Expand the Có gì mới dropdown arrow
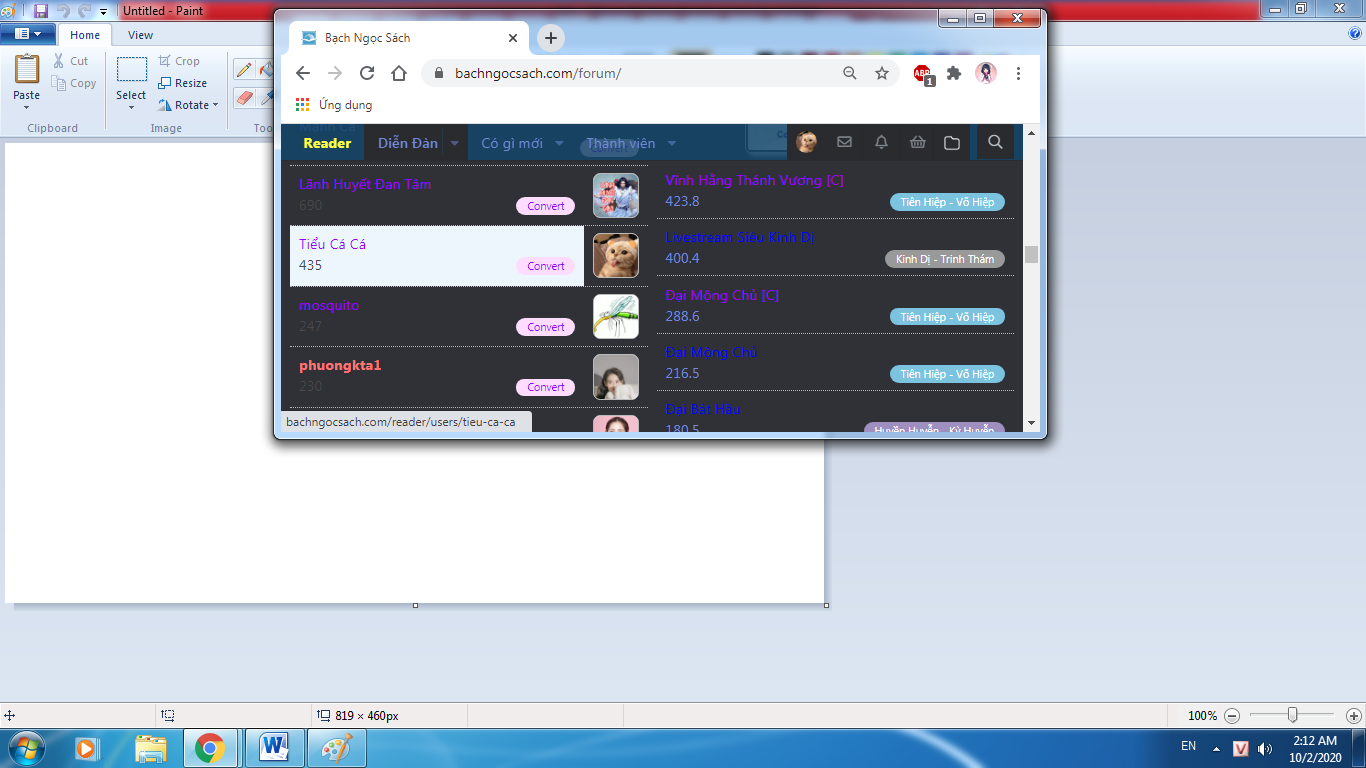 pos(559,143)
